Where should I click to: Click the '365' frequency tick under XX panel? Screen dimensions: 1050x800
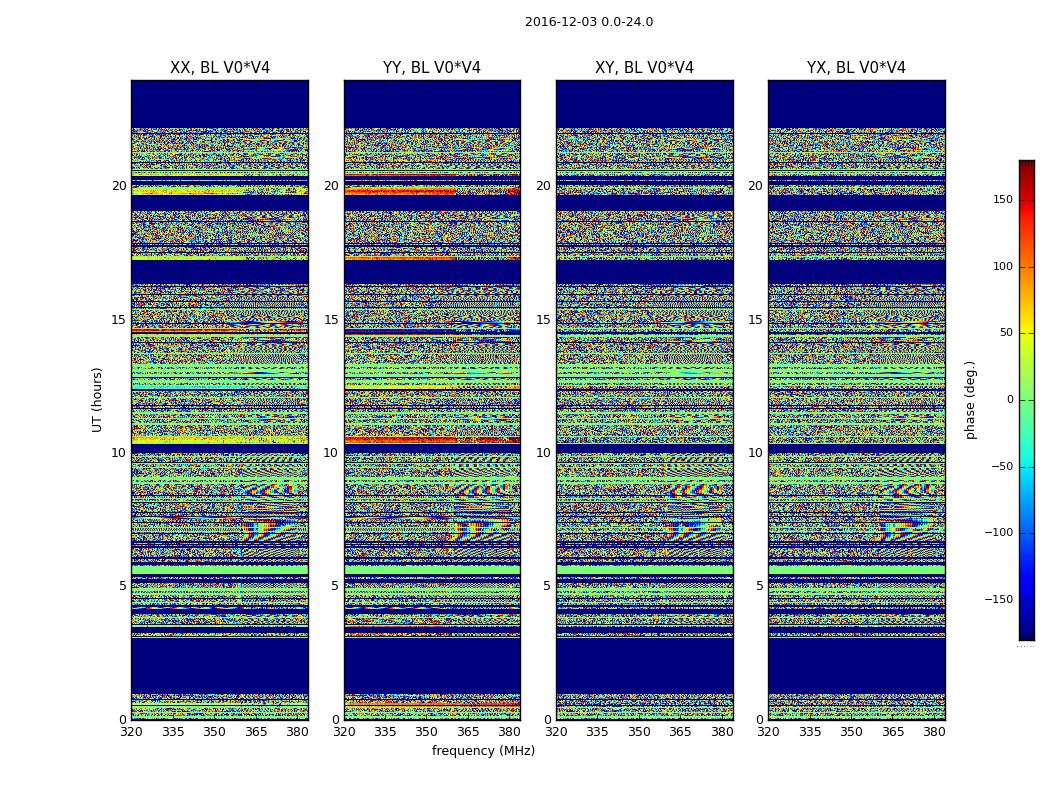(x=256, y=732)
